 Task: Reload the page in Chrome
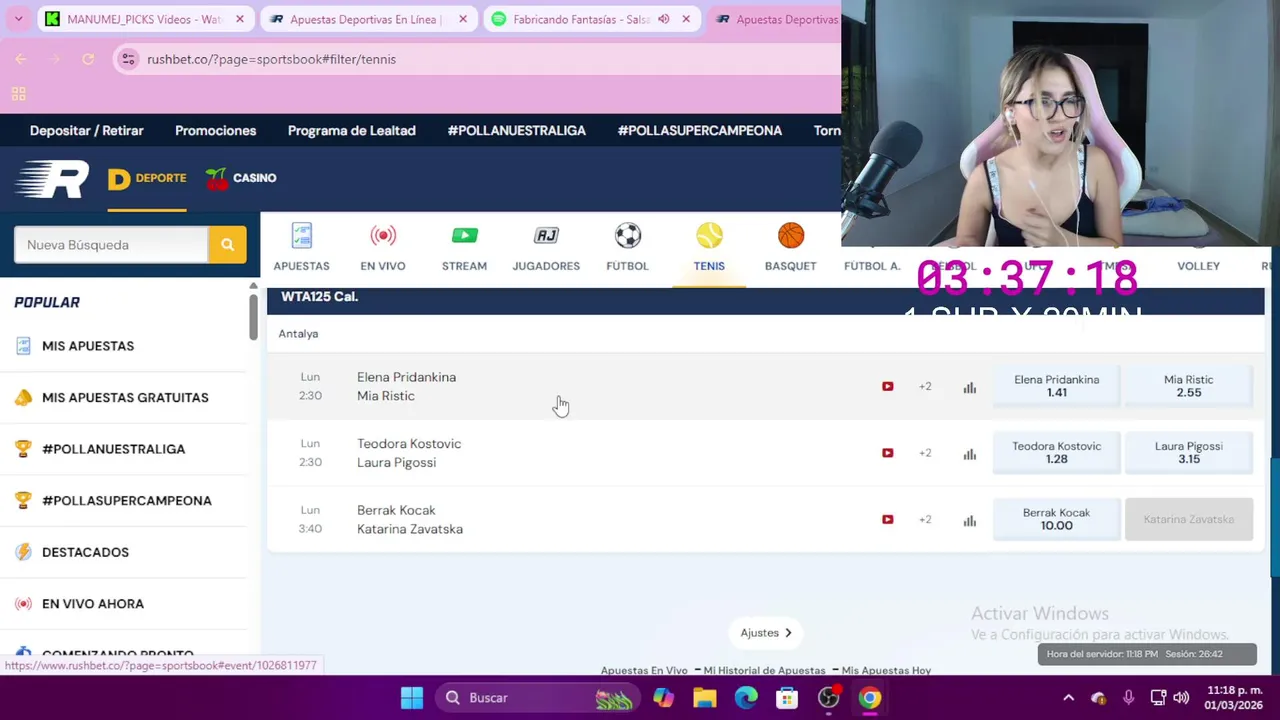[x=88, y=59]
